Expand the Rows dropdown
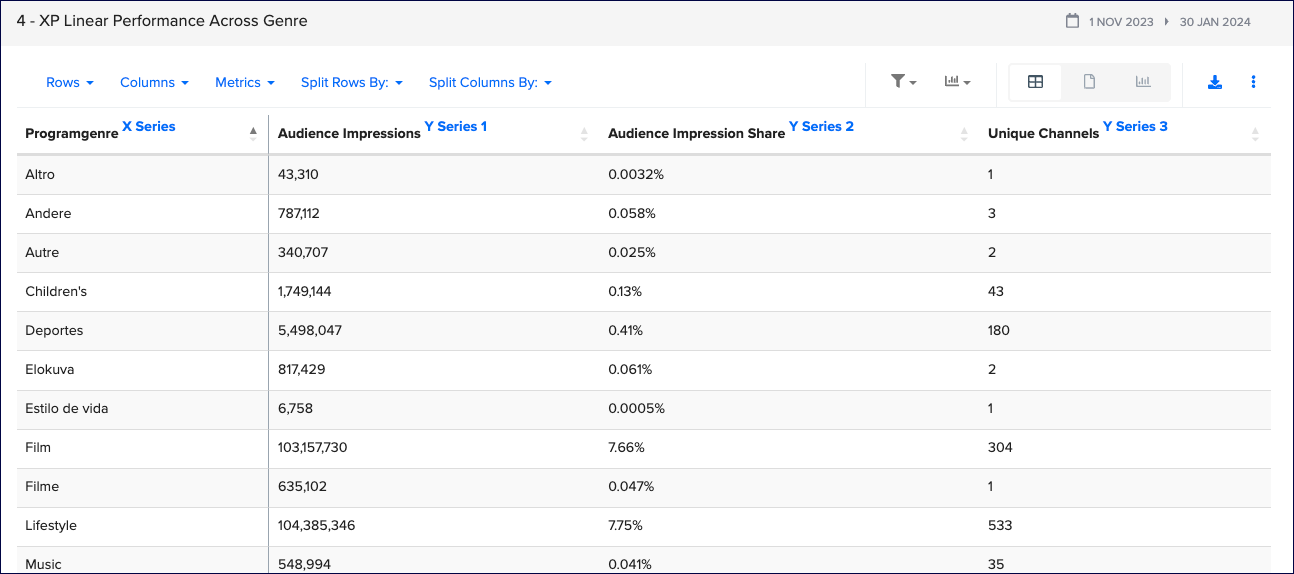1294x574 pixels. pyautogui.click(x=70, y=83)
